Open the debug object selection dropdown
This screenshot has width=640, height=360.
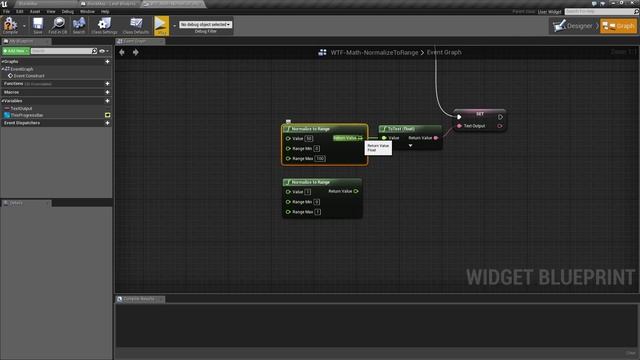coord(206,25)
